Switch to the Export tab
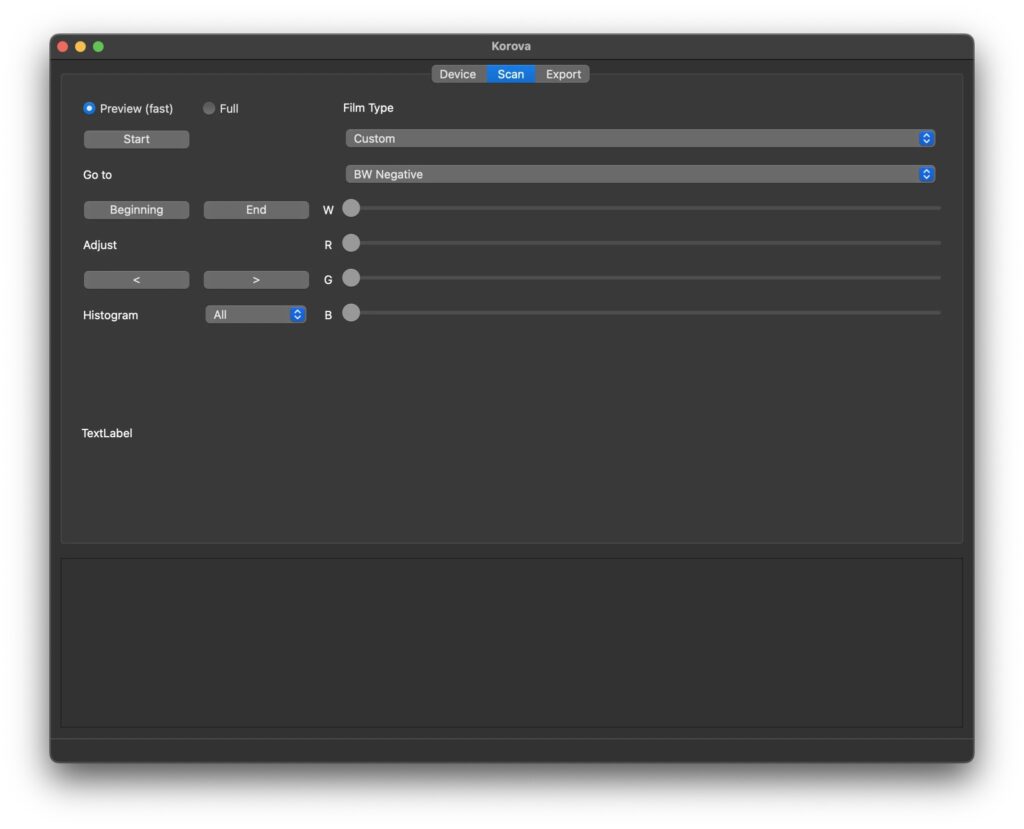 click(x=563, y=74)
